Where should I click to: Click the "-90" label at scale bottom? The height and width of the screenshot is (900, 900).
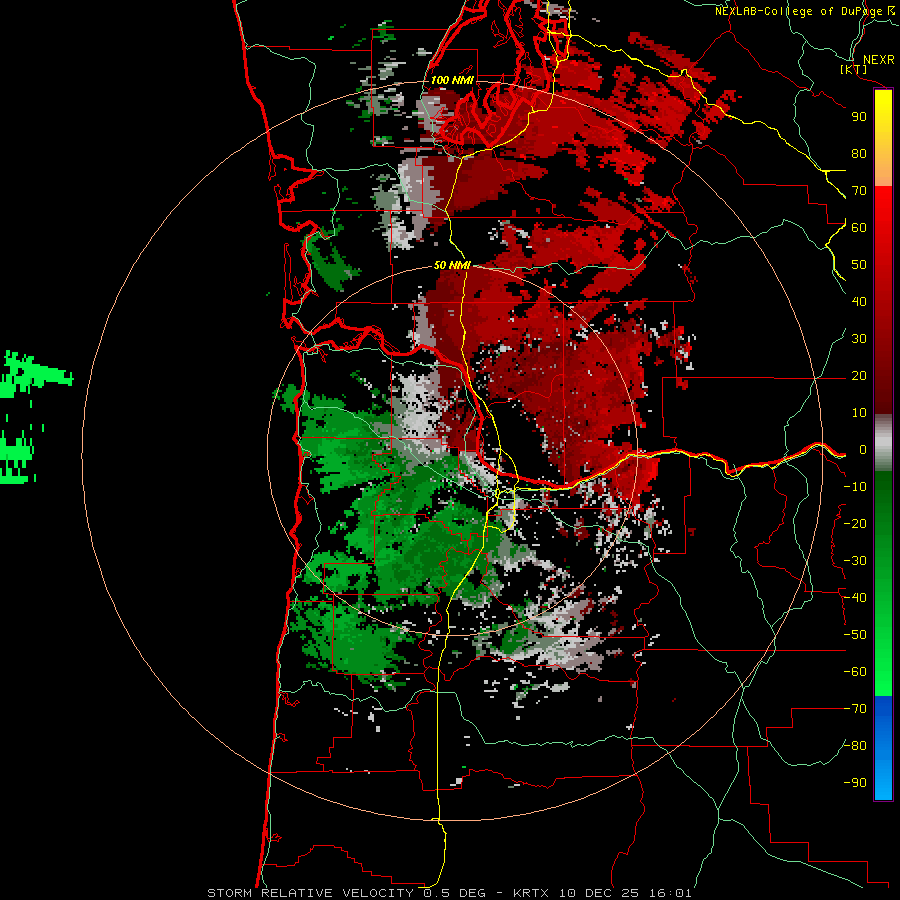[x=855, y=783]
